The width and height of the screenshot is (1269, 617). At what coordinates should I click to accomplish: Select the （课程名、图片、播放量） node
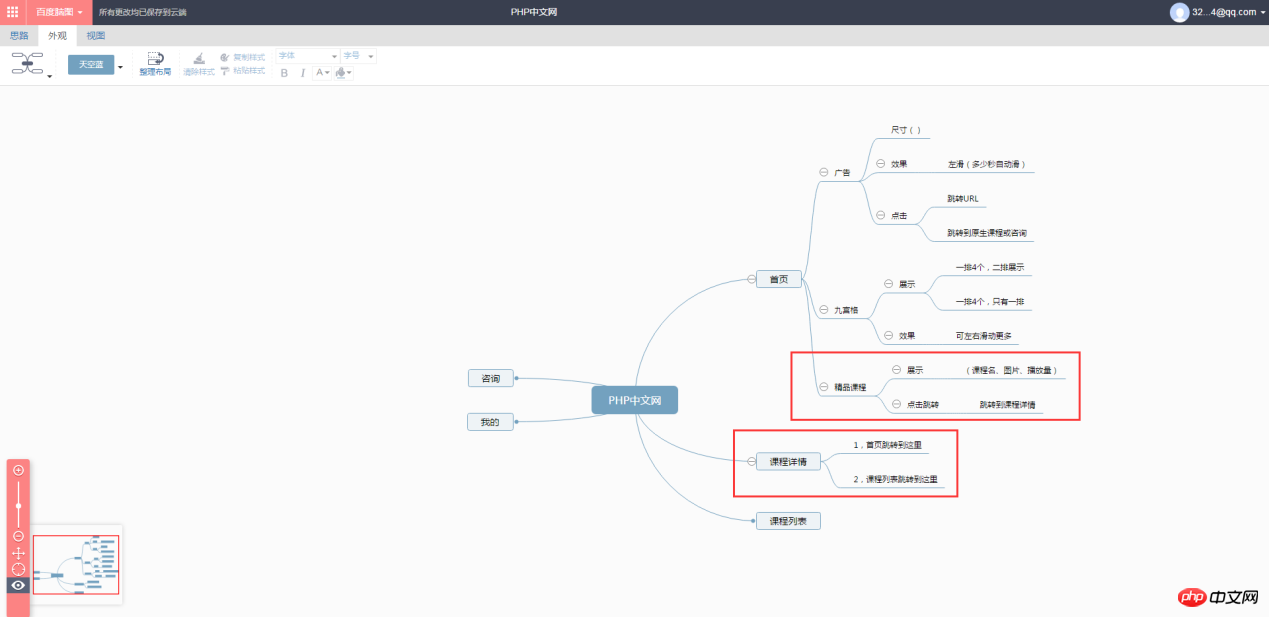point(1012,370)
